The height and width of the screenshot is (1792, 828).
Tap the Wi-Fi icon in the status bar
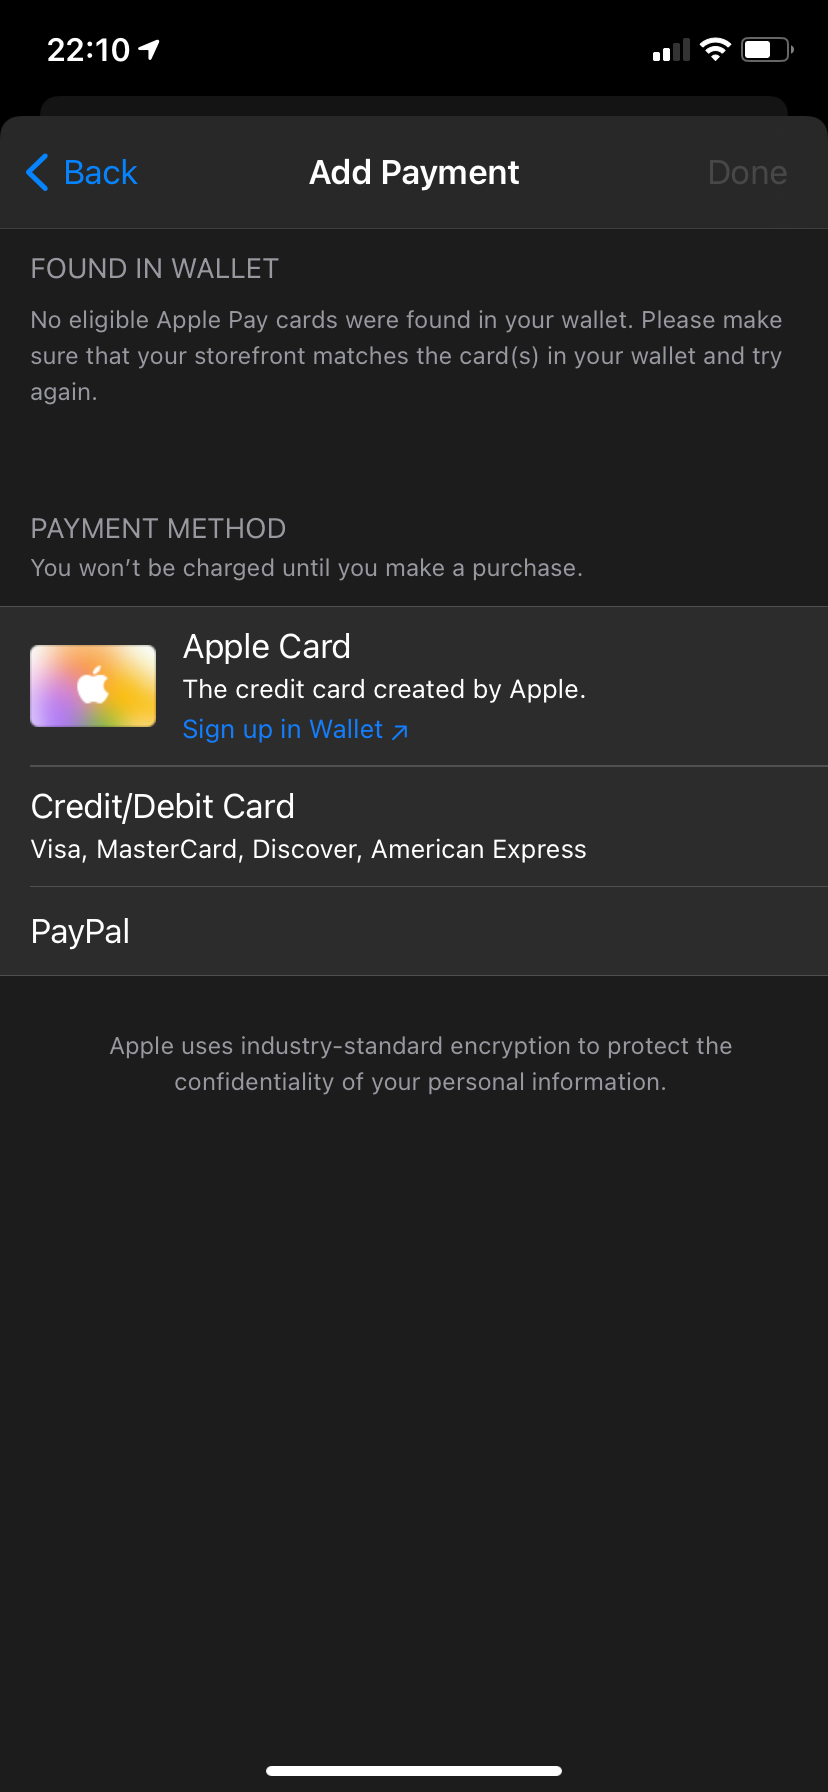click(x=716, y=49)
